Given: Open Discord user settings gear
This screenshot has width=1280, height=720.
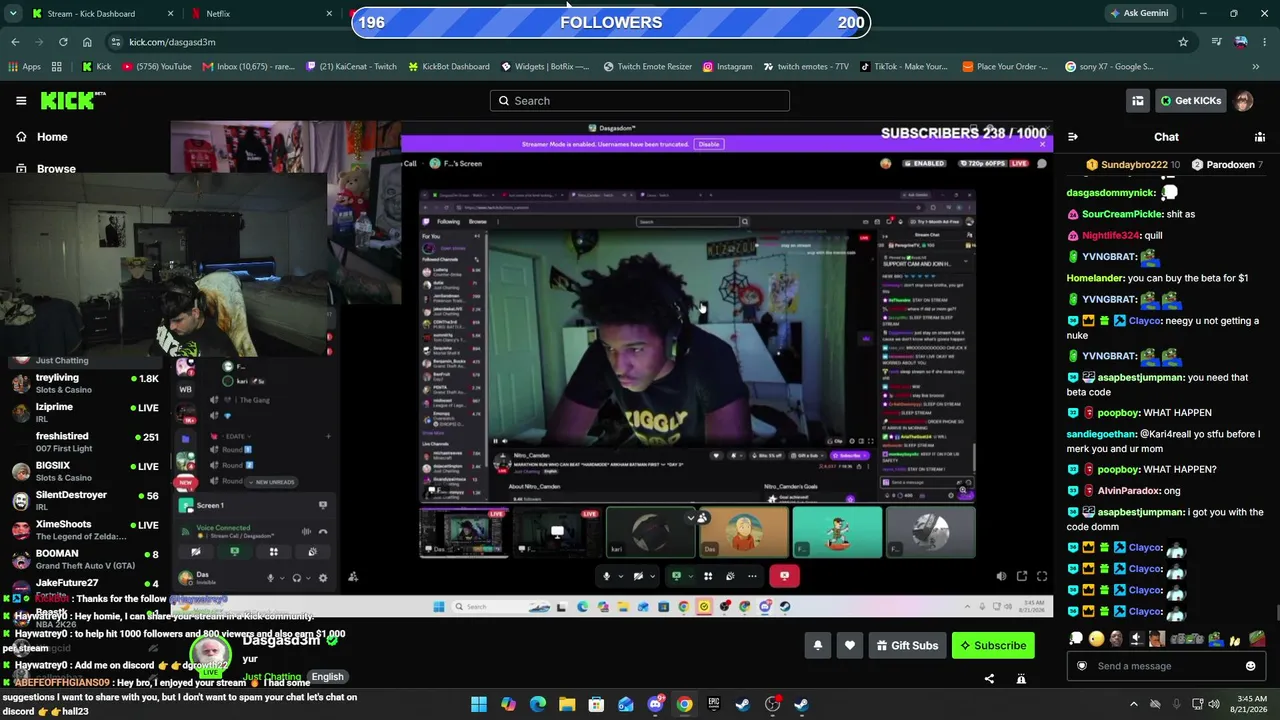Looking at the screenshot, I should (322, 578).
